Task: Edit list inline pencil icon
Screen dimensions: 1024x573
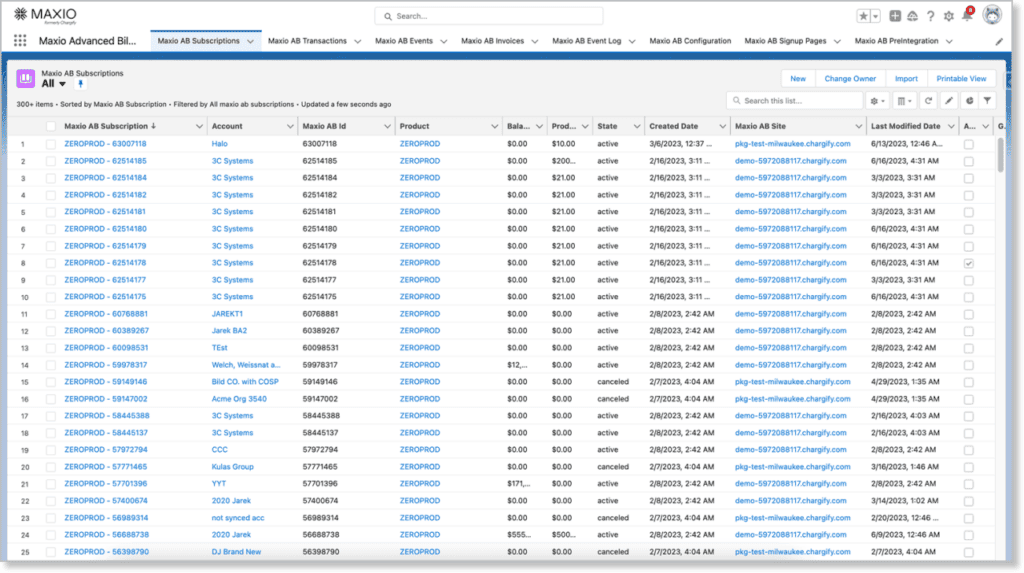Action: pyautogui.click(x=949, y=101)
